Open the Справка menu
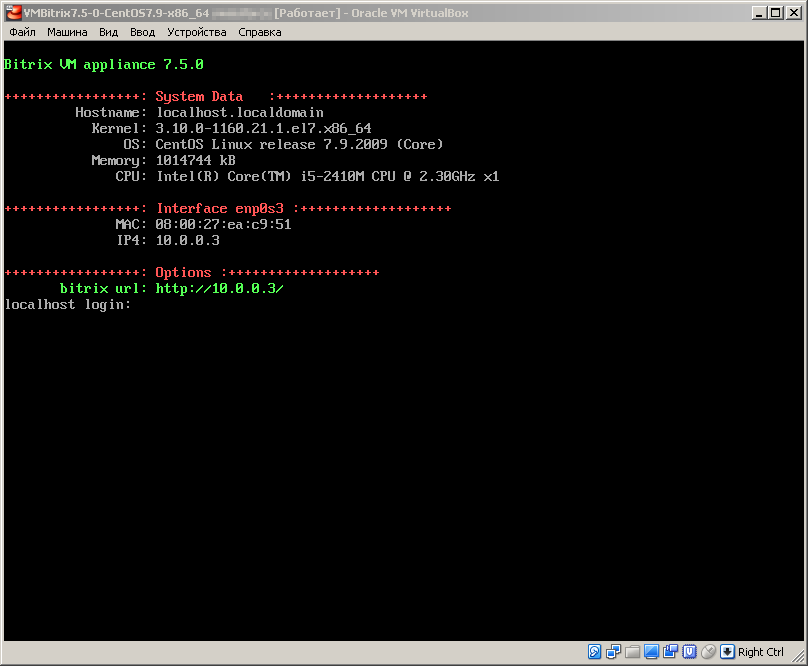The height and width of the screenshot is (666, 808). pyautogui.click(x=260, y=32)
